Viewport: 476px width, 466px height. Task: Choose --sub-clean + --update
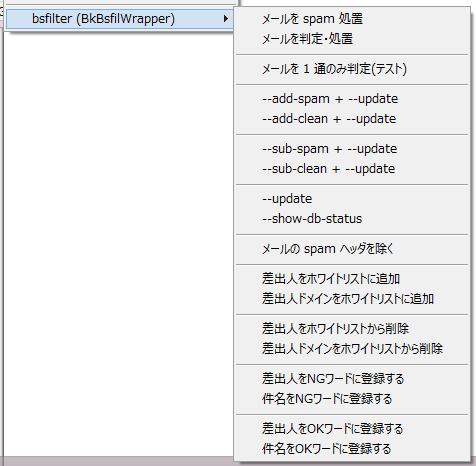coord(352,169)
